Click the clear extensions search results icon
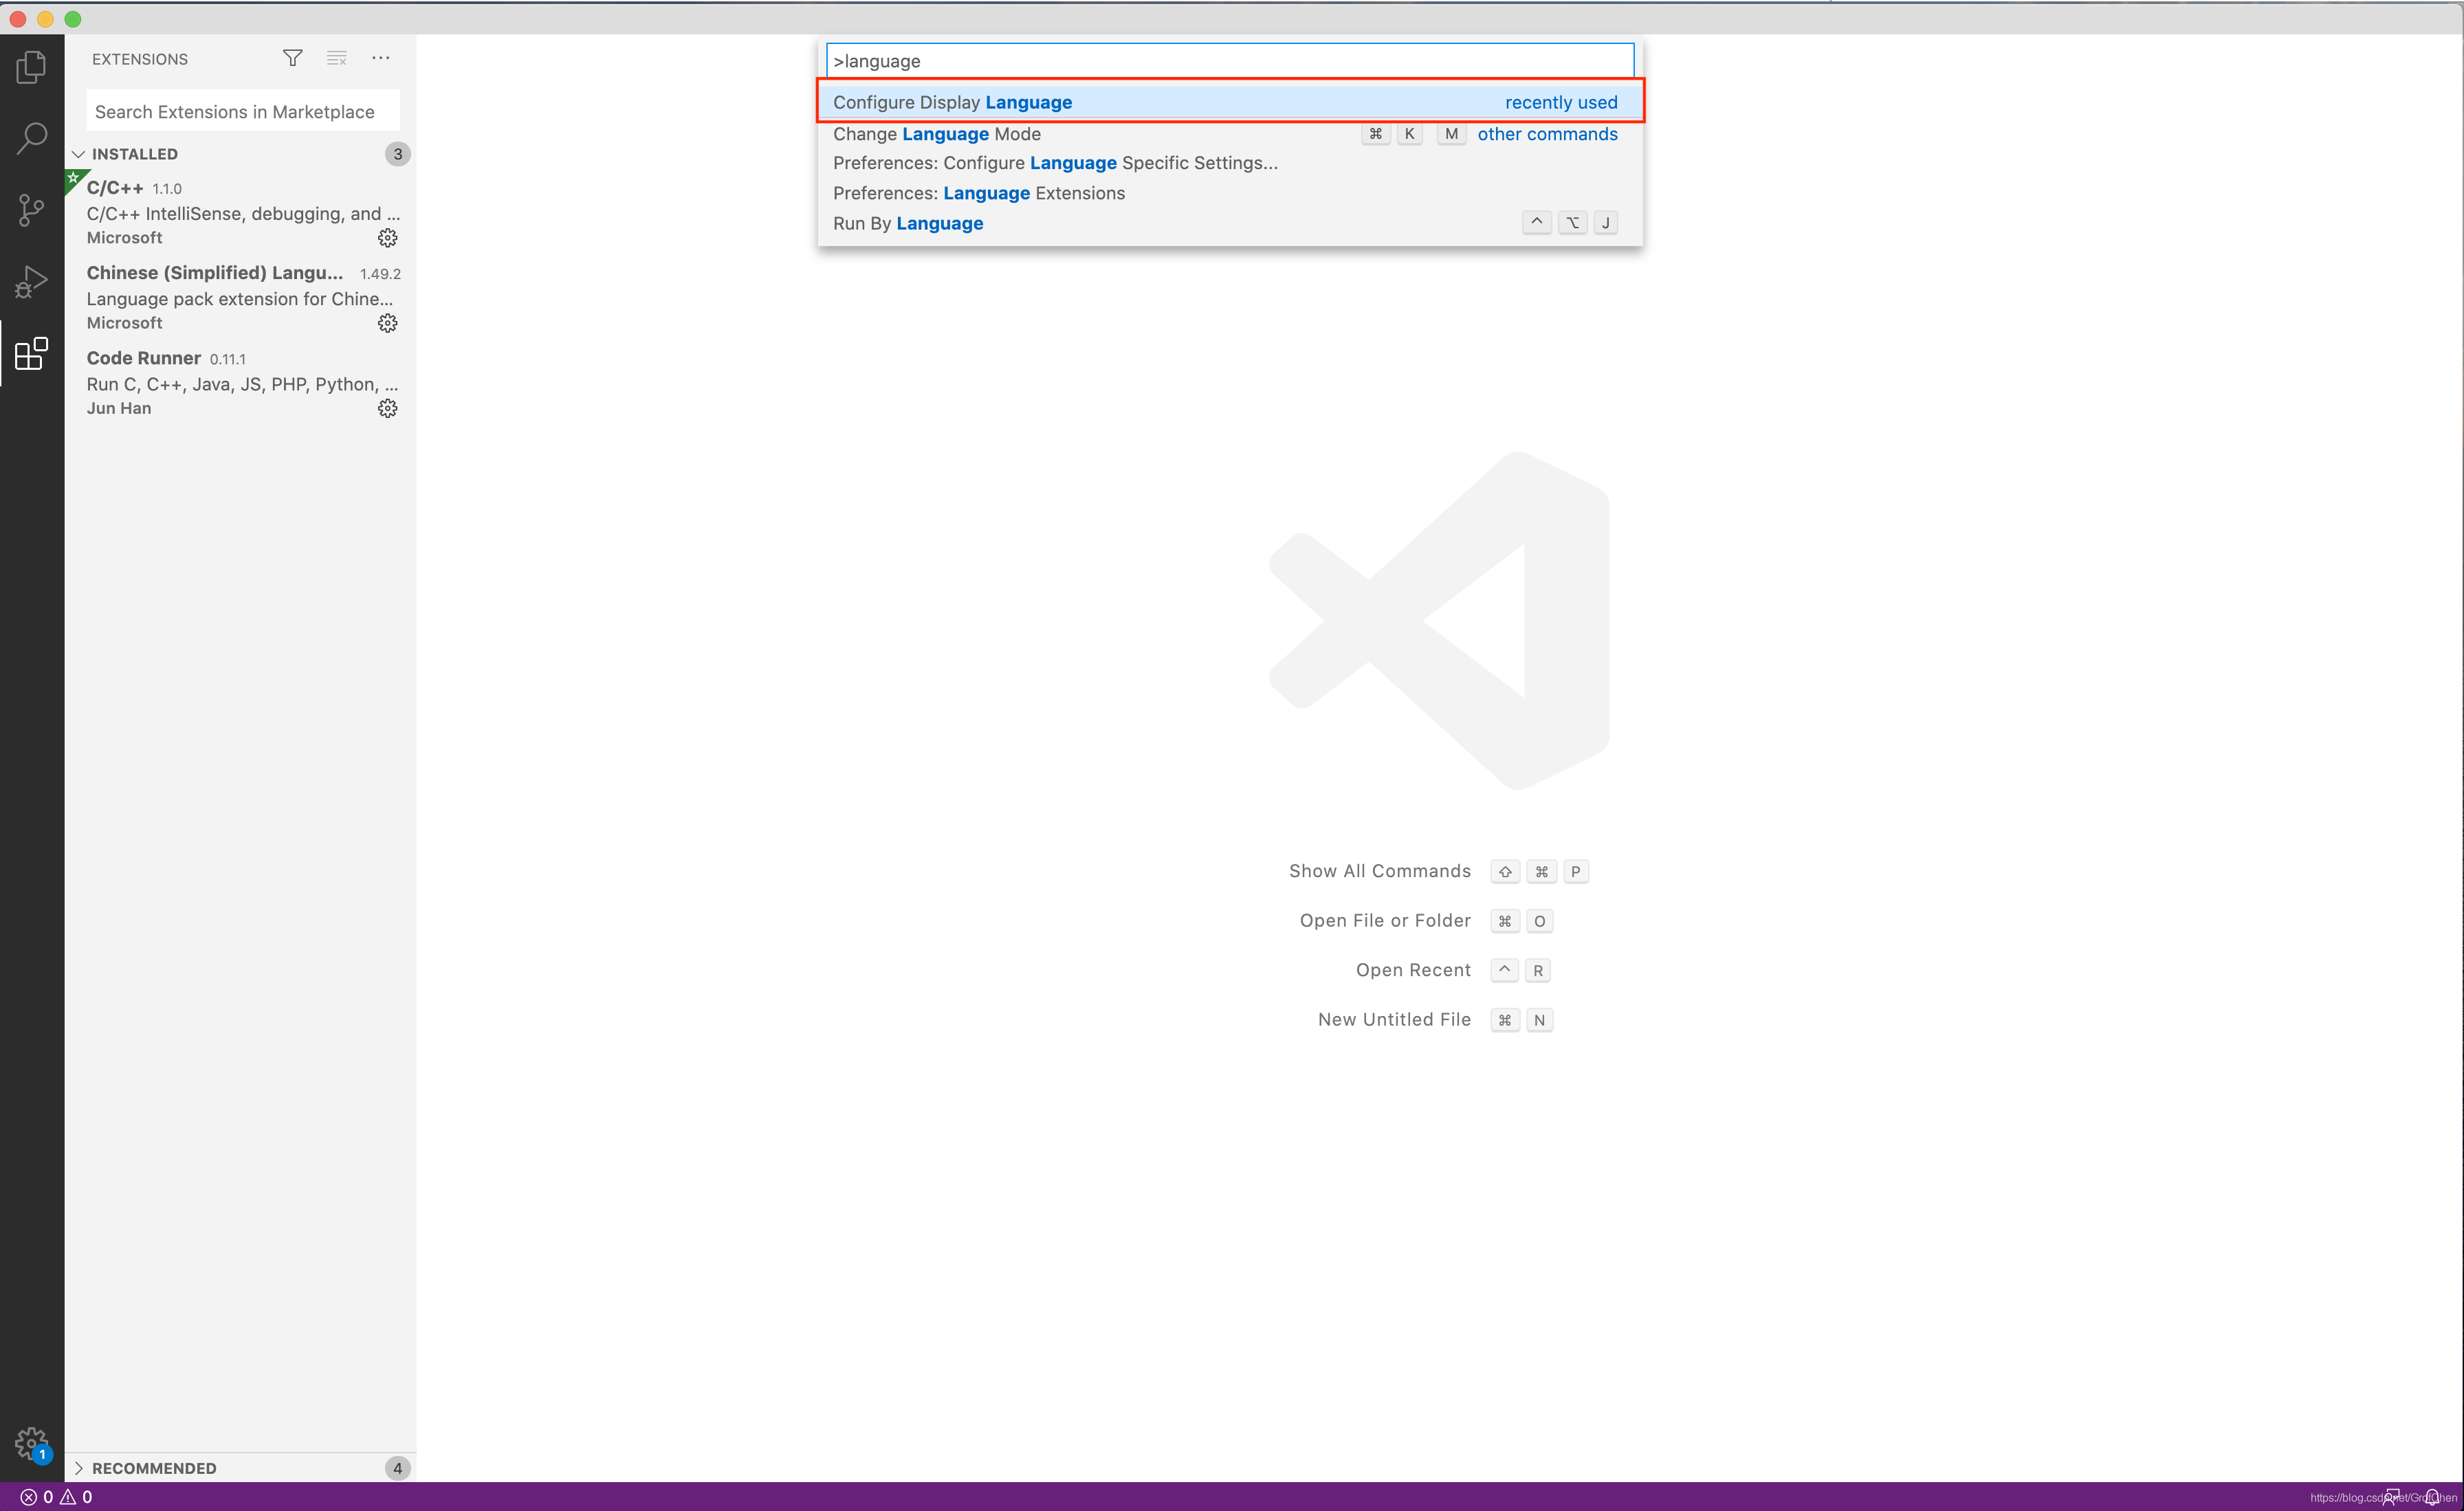Image resolution: width=2464 pixels, height=1511 pixels. tap(337, 58)
